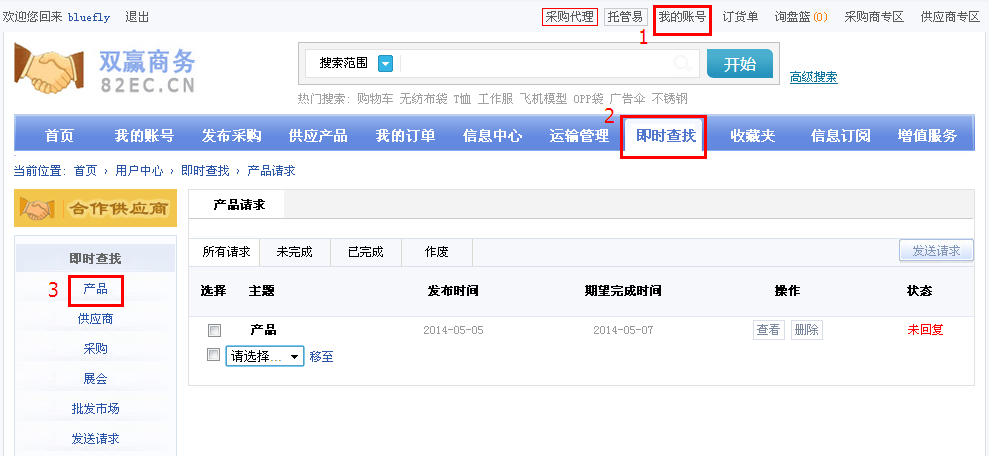Select 即时查找 in main navigation

tap(665, 136)
